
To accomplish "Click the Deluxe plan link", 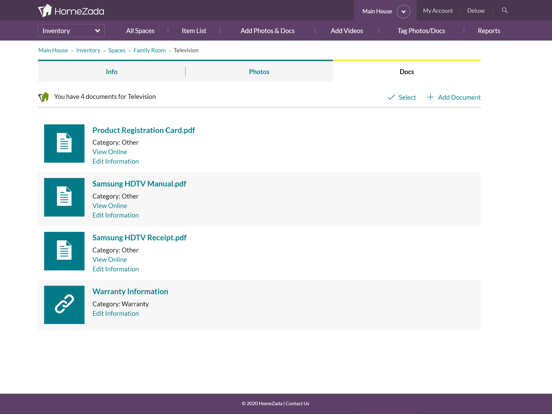I will coord(476,11).
